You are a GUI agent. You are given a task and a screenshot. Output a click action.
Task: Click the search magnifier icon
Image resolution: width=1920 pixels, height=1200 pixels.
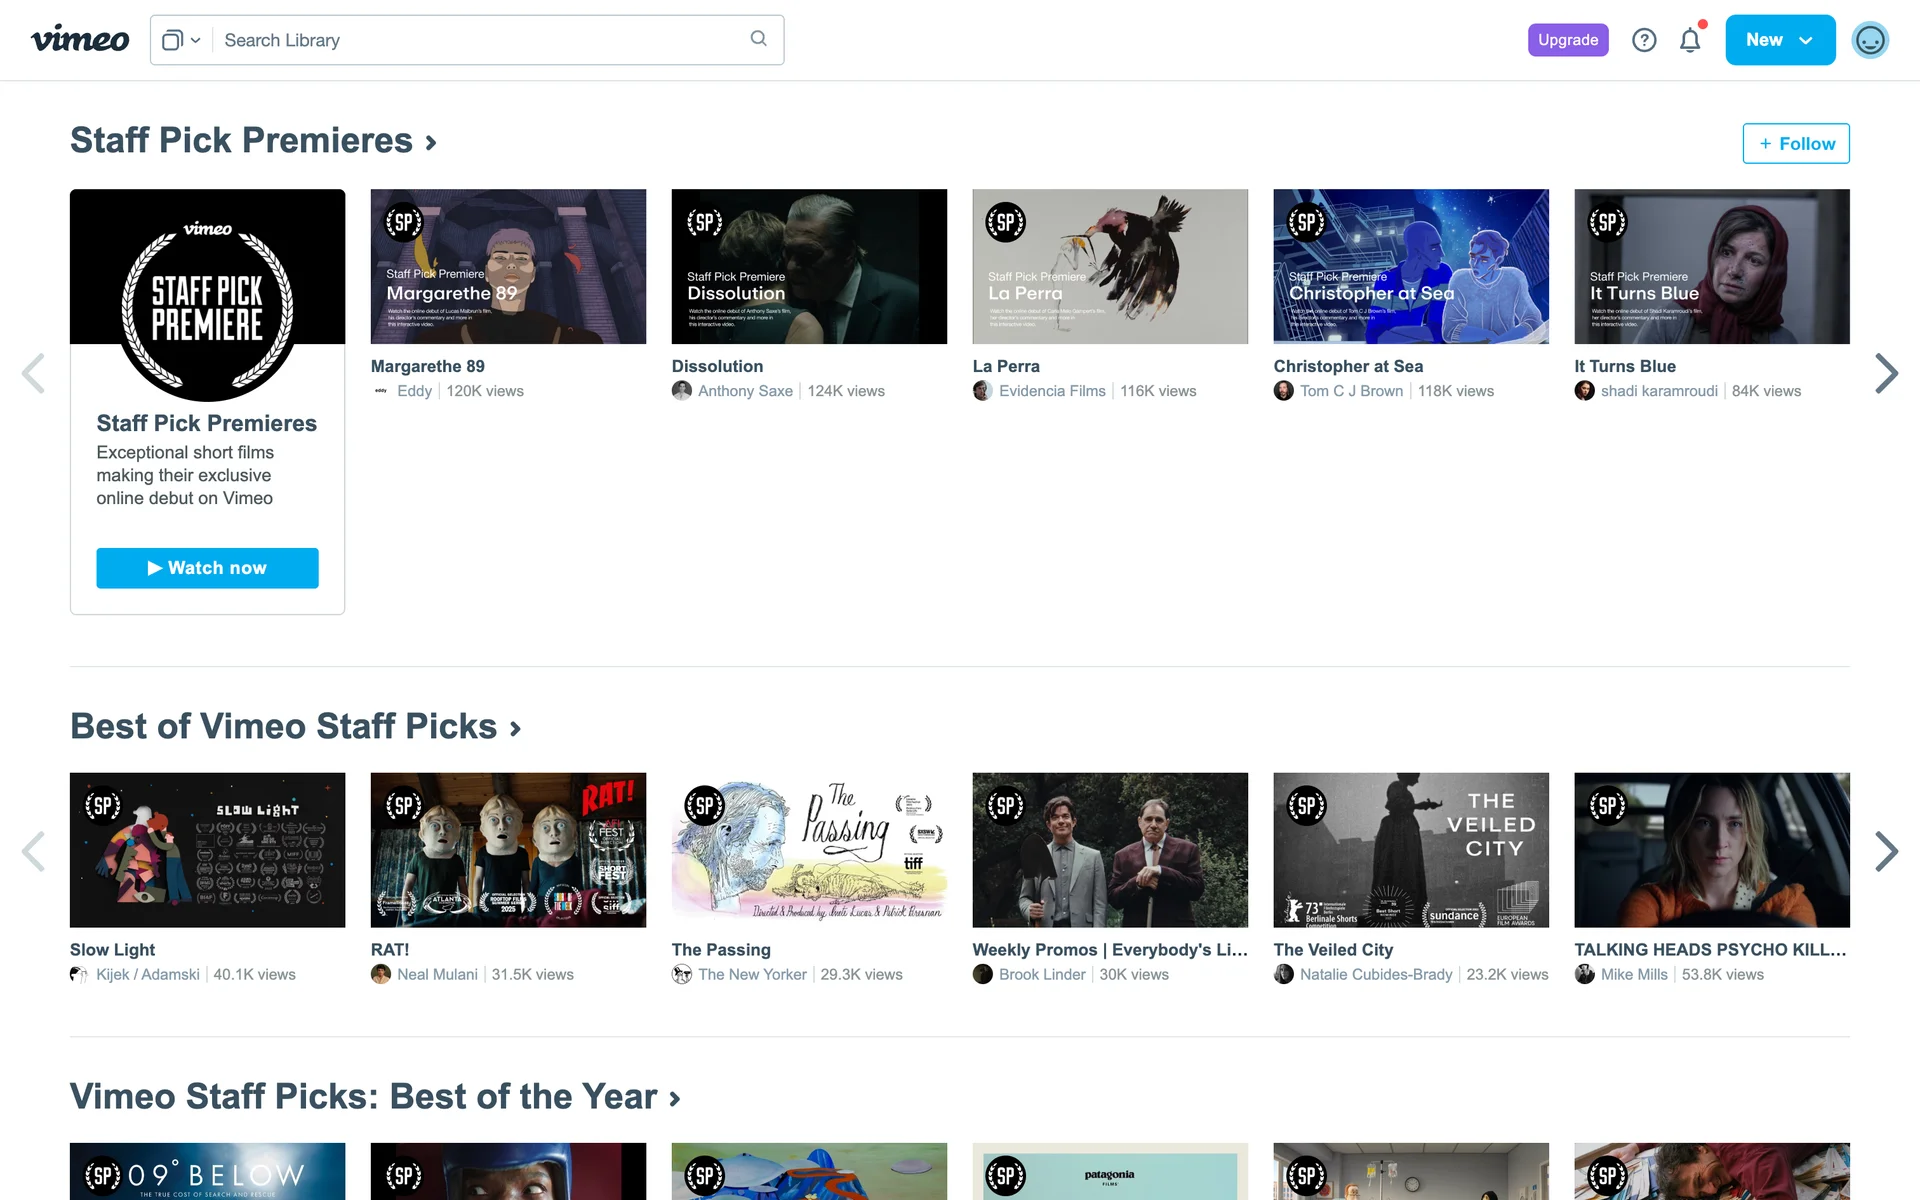point(759,39)
